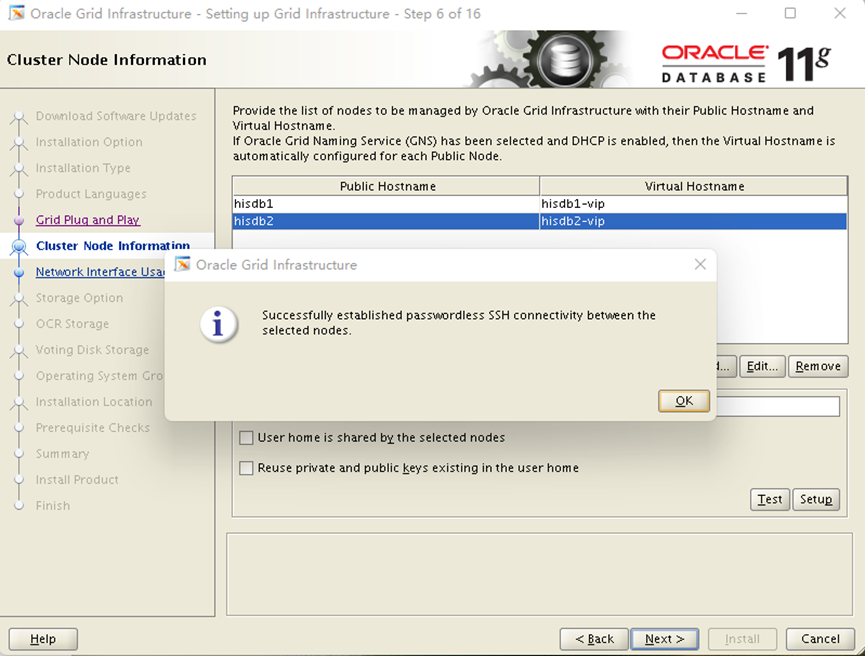This screenshot has height=656, width=865.
Task: Click the information icon in the dialog
Action: click(x=218, y=324)
